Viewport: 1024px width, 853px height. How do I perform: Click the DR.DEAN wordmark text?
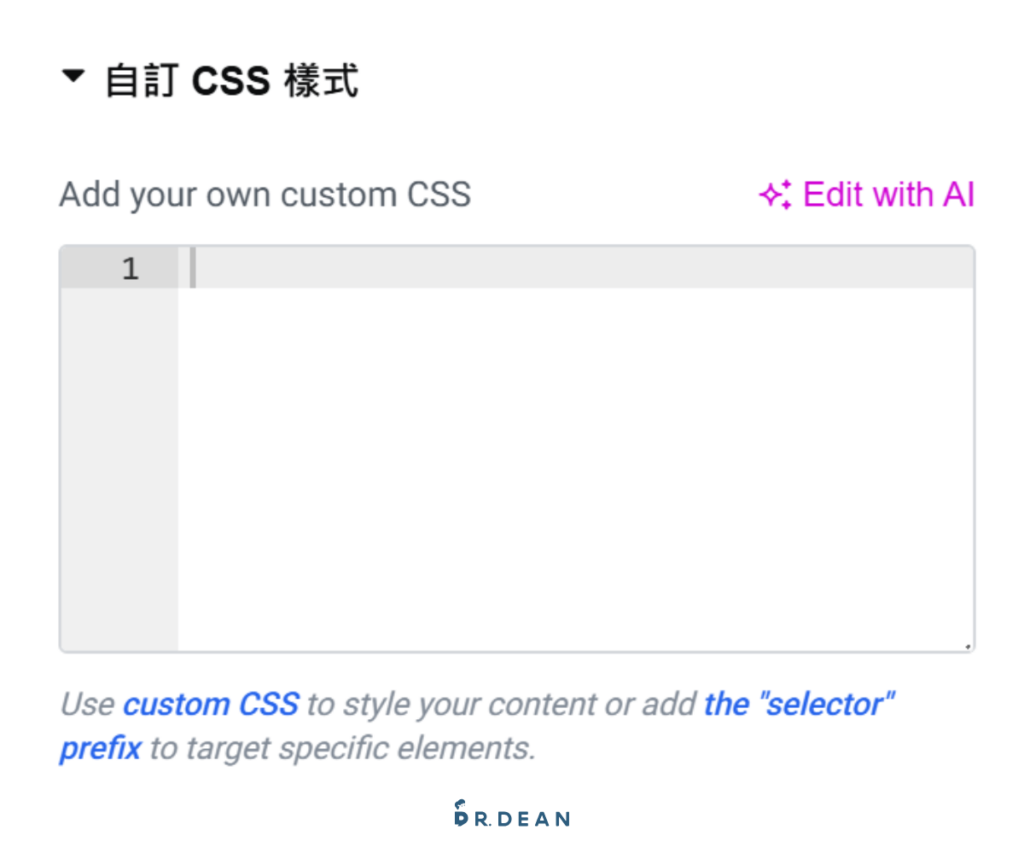(x=520, y=815)
